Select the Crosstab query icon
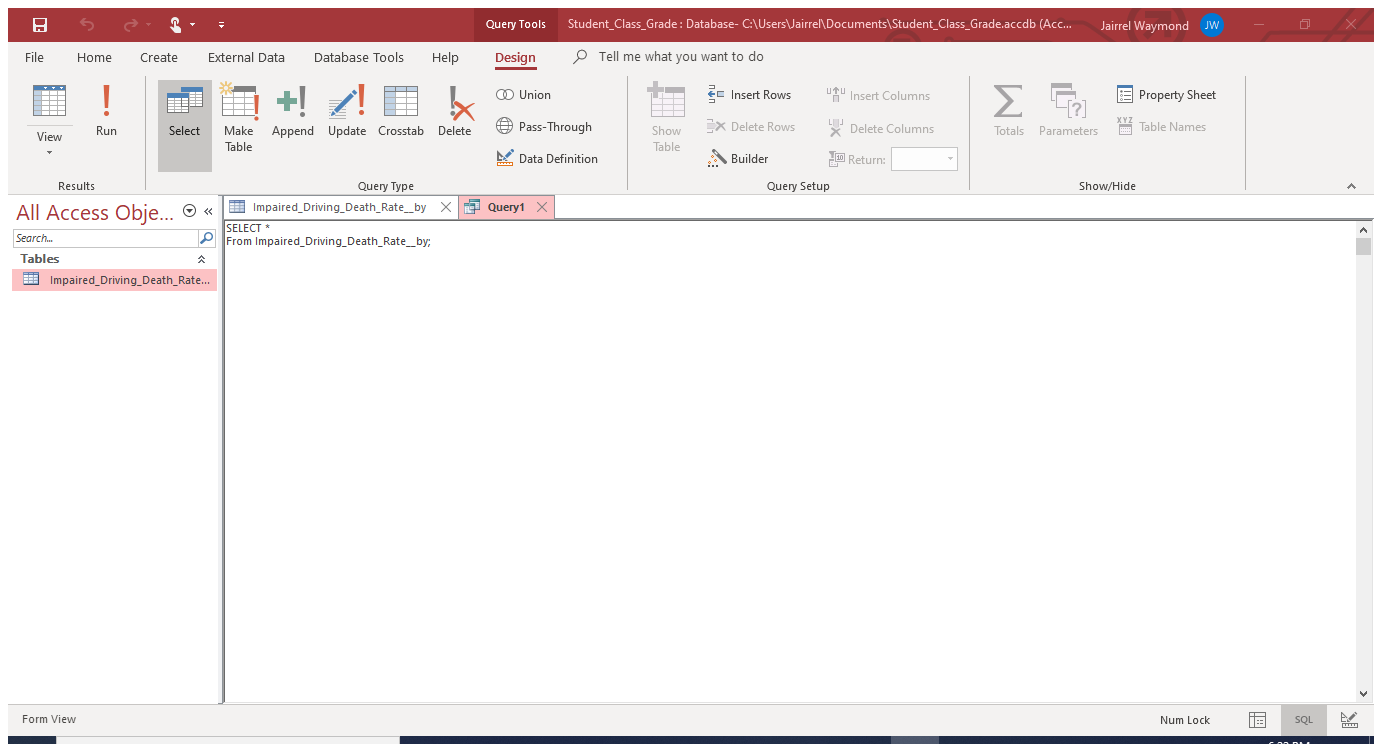 point(401,111)
